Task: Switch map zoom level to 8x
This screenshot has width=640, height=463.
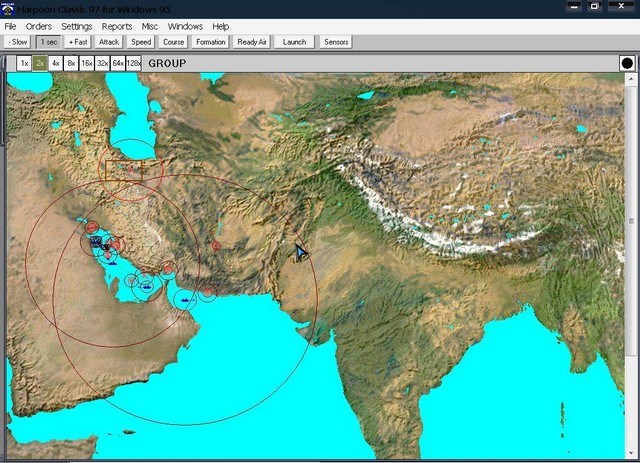Action: tap(71, 63)
